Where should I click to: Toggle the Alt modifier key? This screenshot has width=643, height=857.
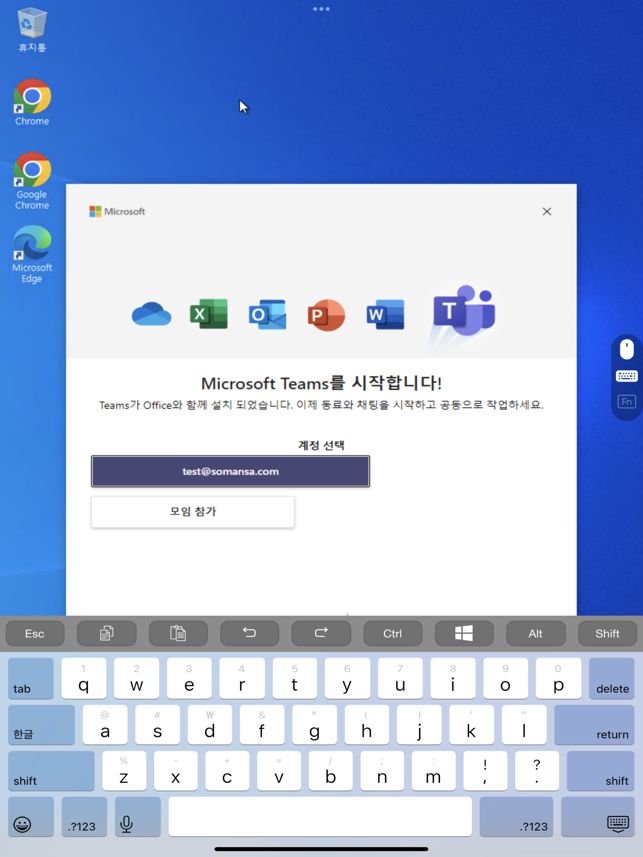(535, 633)
